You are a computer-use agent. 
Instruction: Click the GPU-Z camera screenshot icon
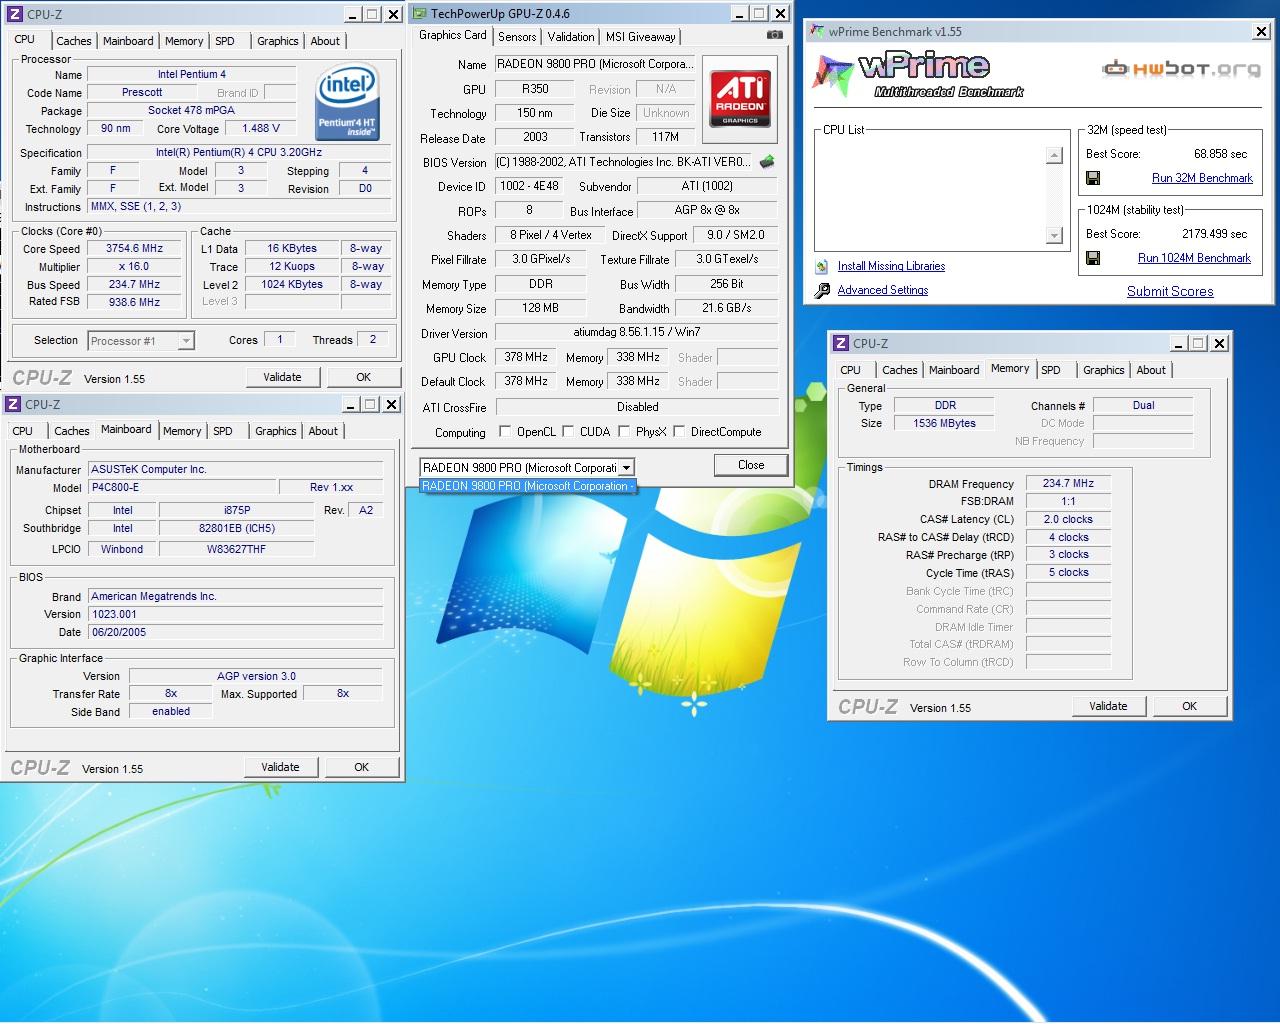coord(774,35)
